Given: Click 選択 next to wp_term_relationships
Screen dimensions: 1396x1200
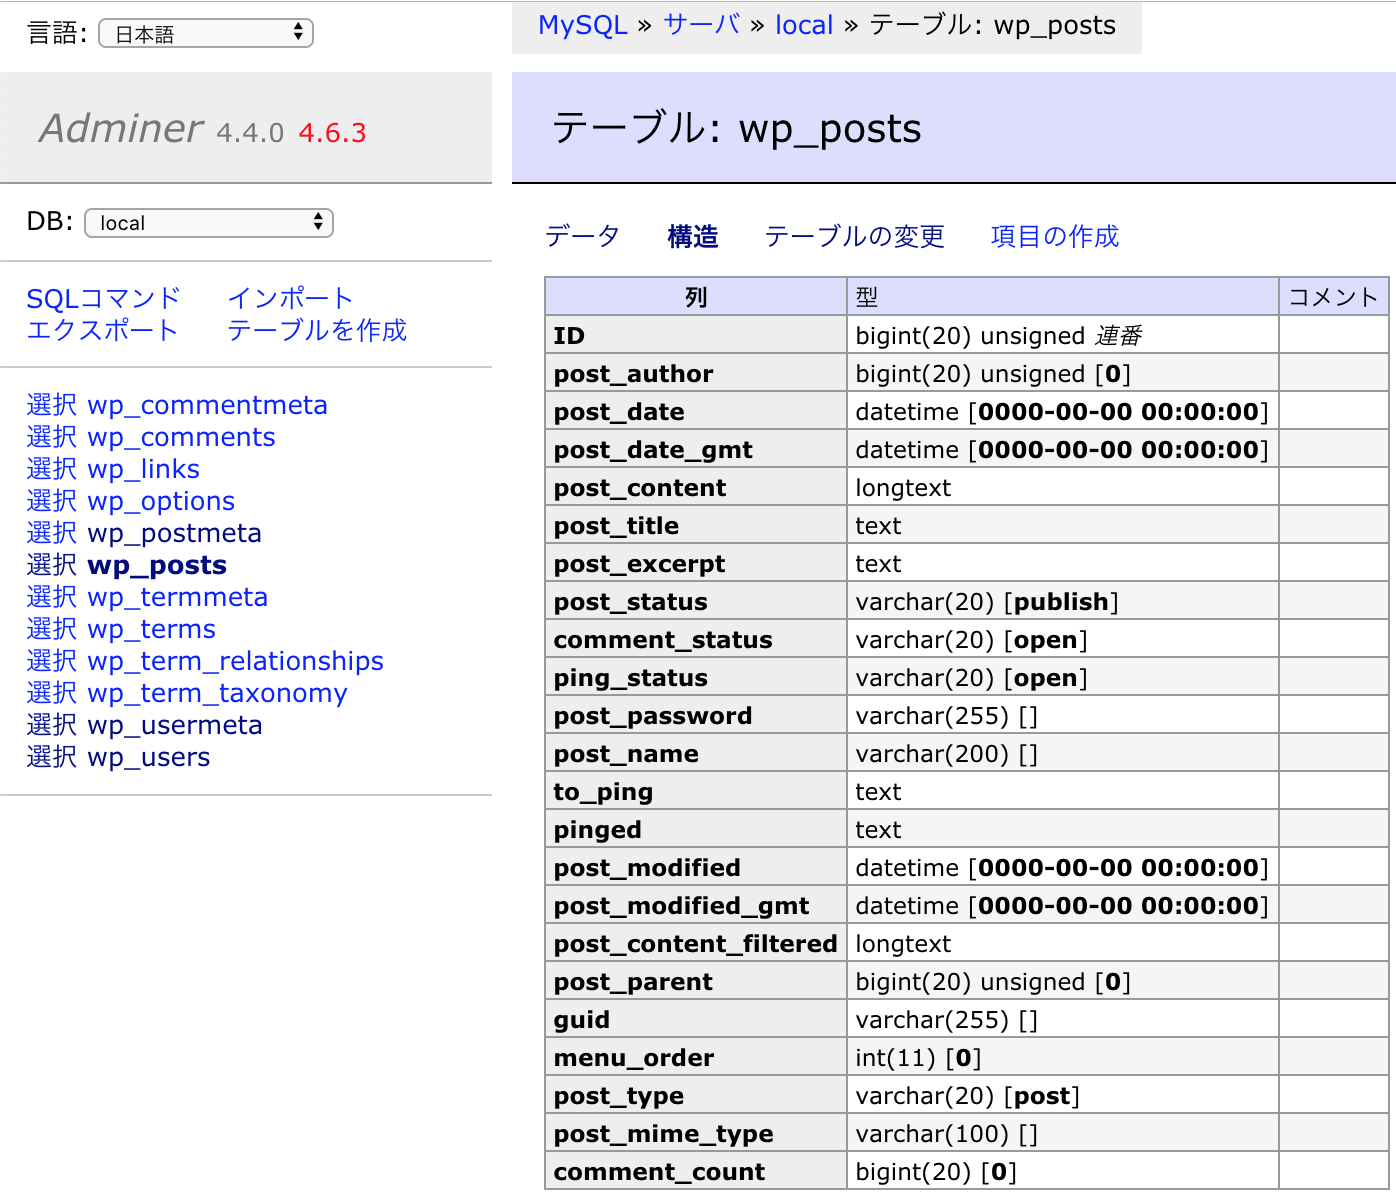Looking at the screenshot, I should point(52,661).
